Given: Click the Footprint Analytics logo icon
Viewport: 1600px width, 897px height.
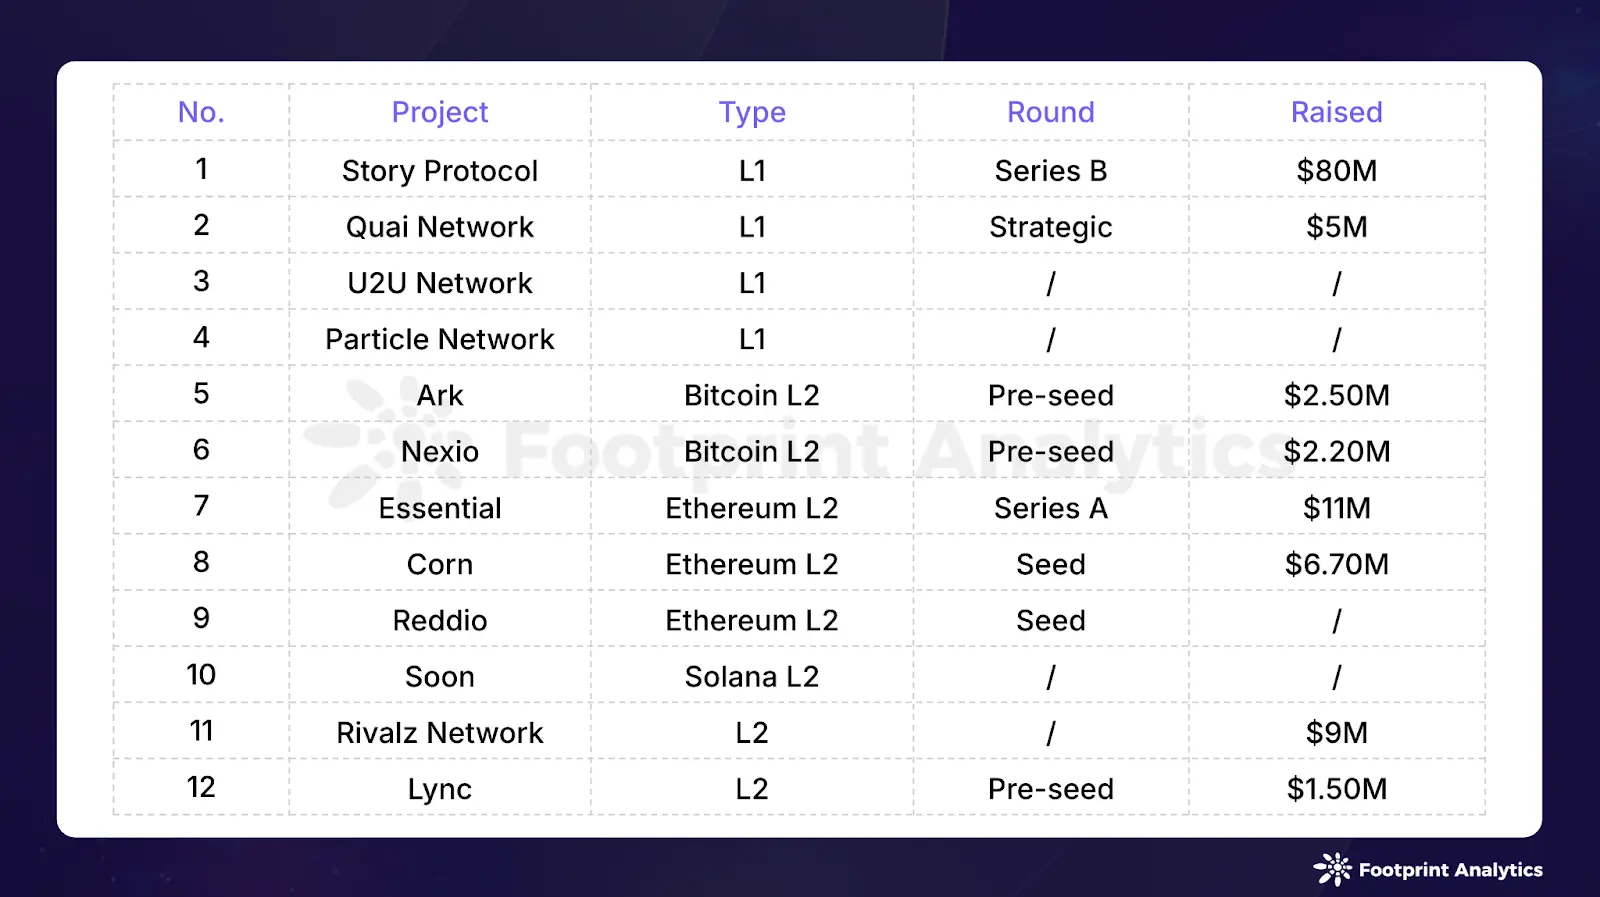Looking at the screenshot, I should click(x=1332, y=869).
